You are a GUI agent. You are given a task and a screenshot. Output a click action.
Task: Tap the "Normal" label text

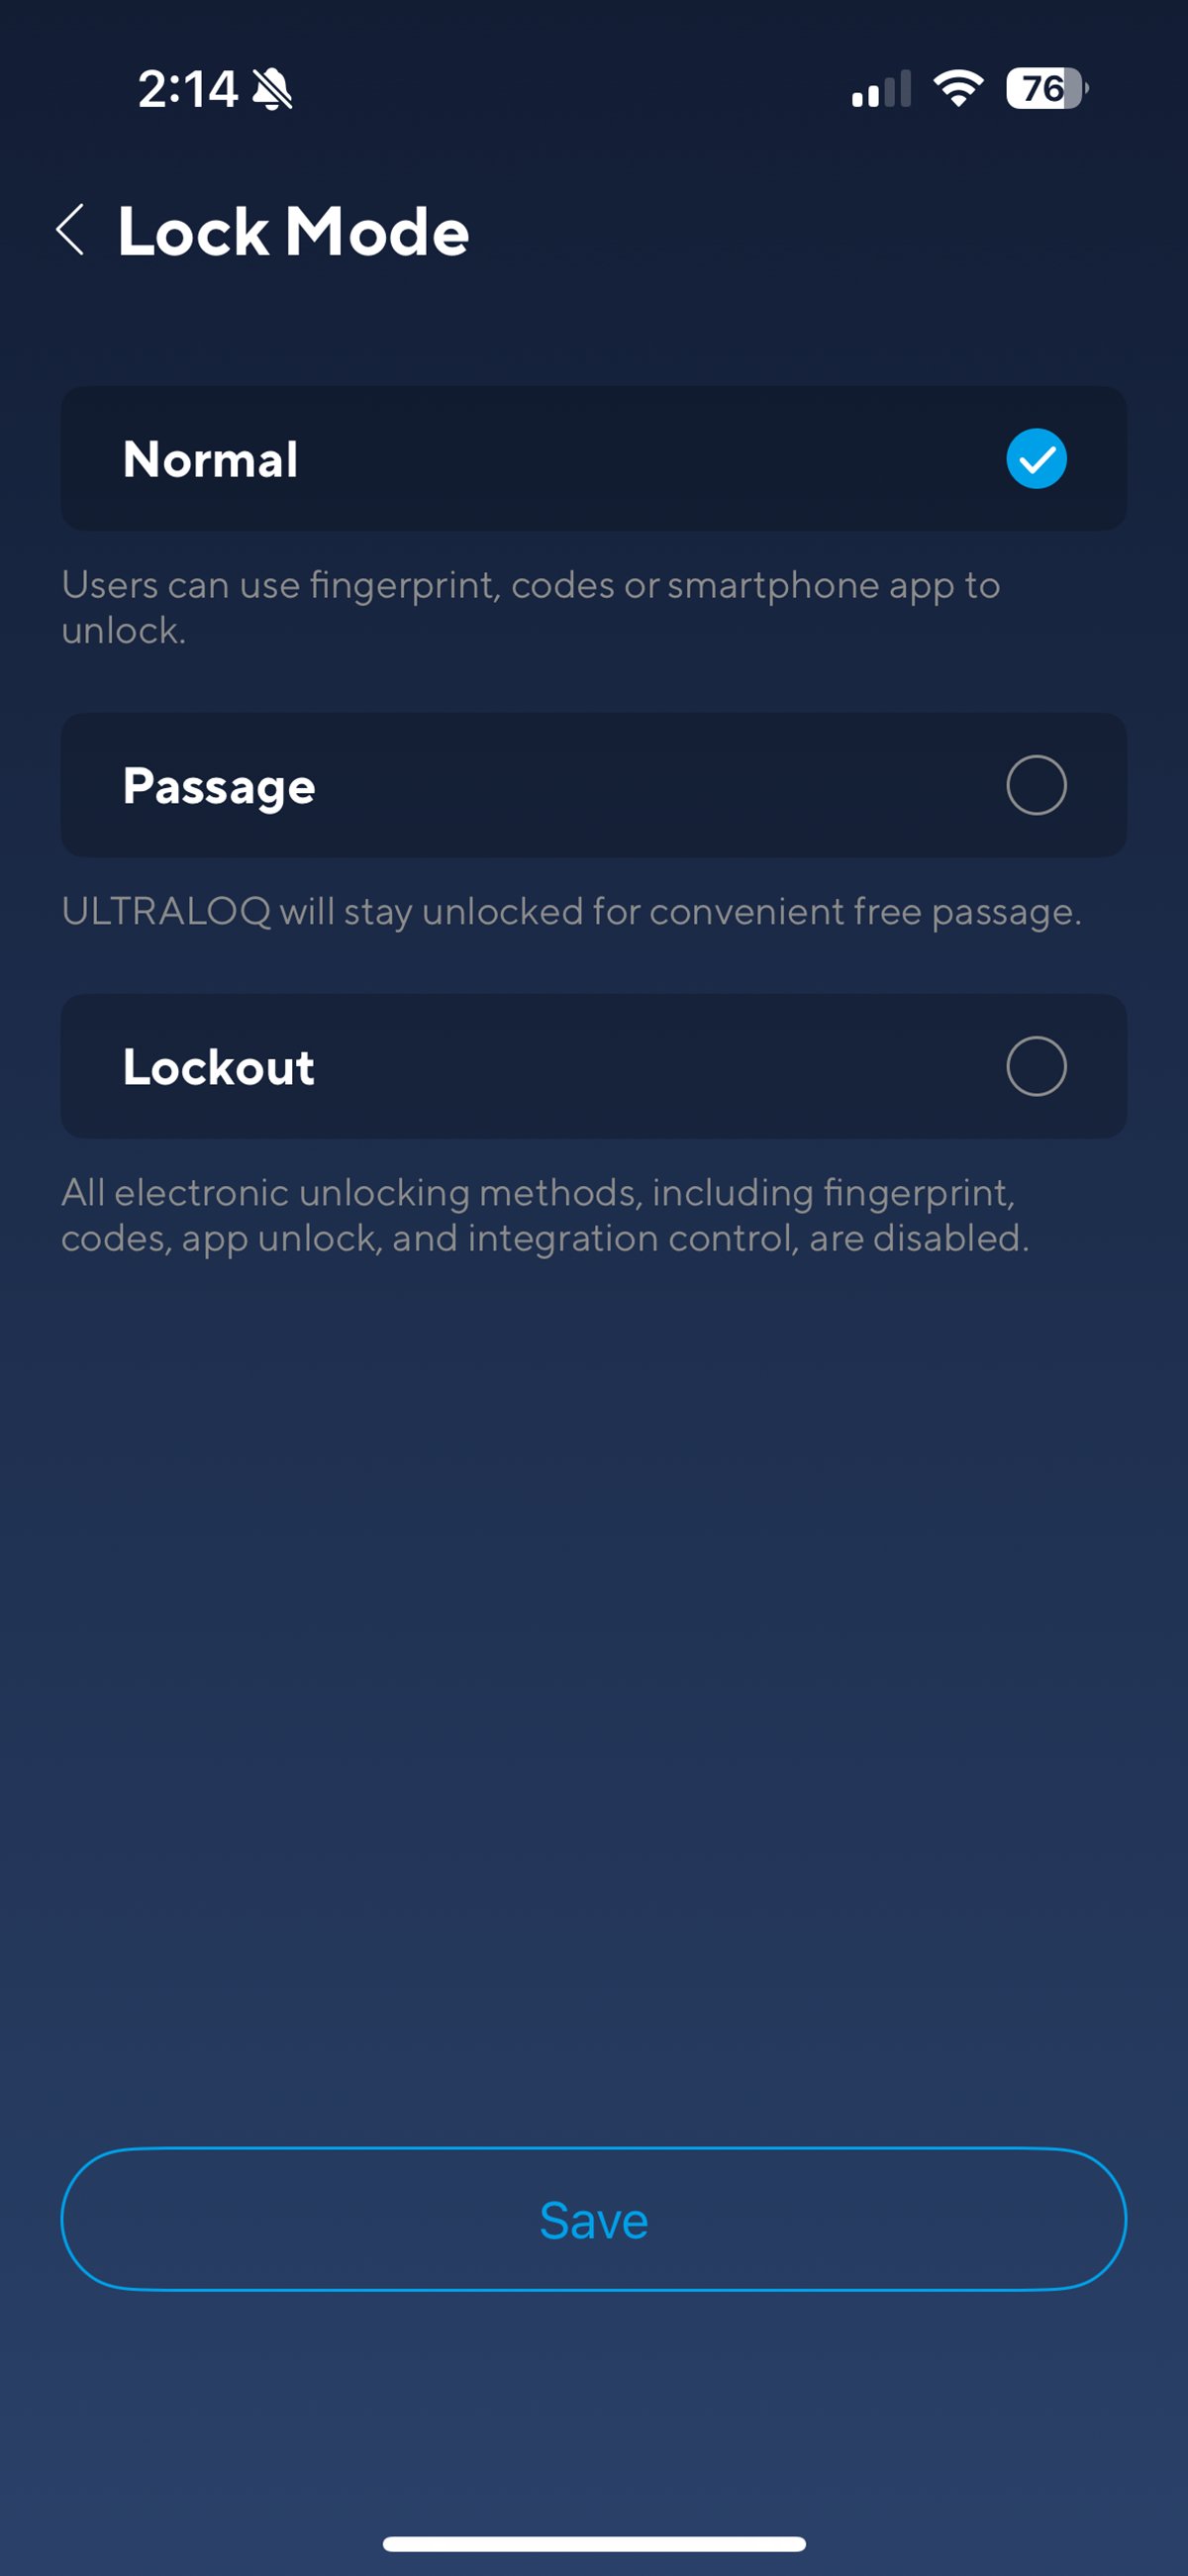click(210, 460)
